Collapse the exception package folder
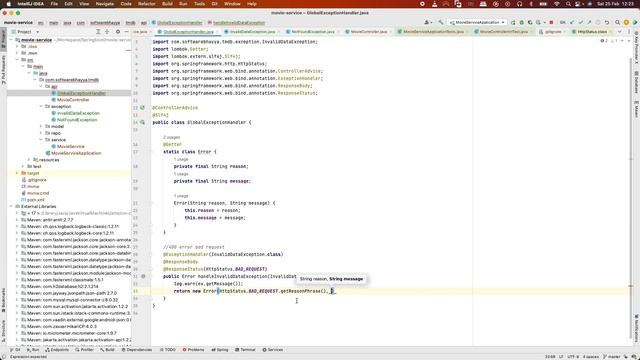The image size is (640, 360). [x=41, y=107]
